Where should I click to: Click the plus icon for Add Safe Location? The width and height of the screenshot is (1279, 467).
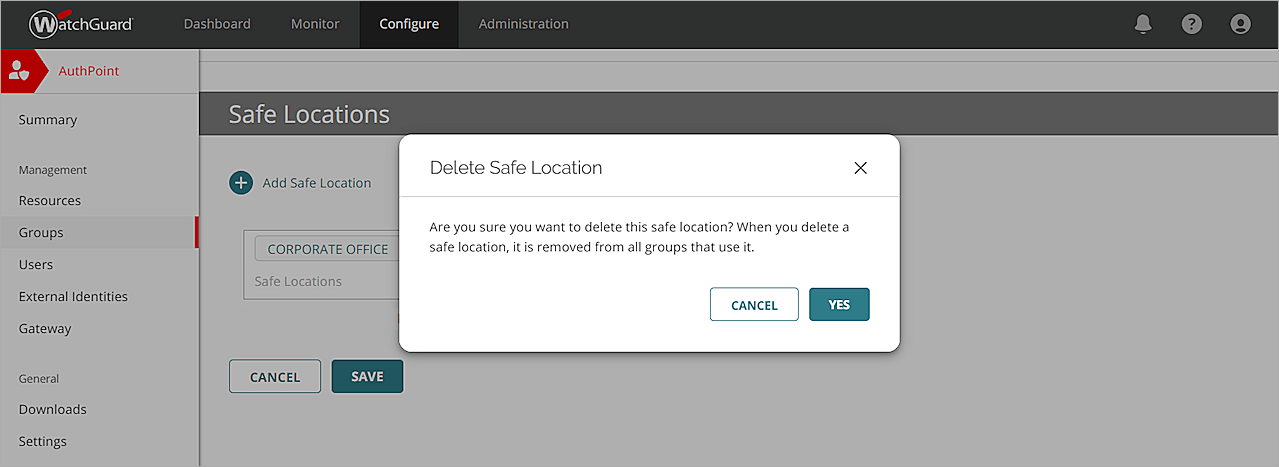241,183
